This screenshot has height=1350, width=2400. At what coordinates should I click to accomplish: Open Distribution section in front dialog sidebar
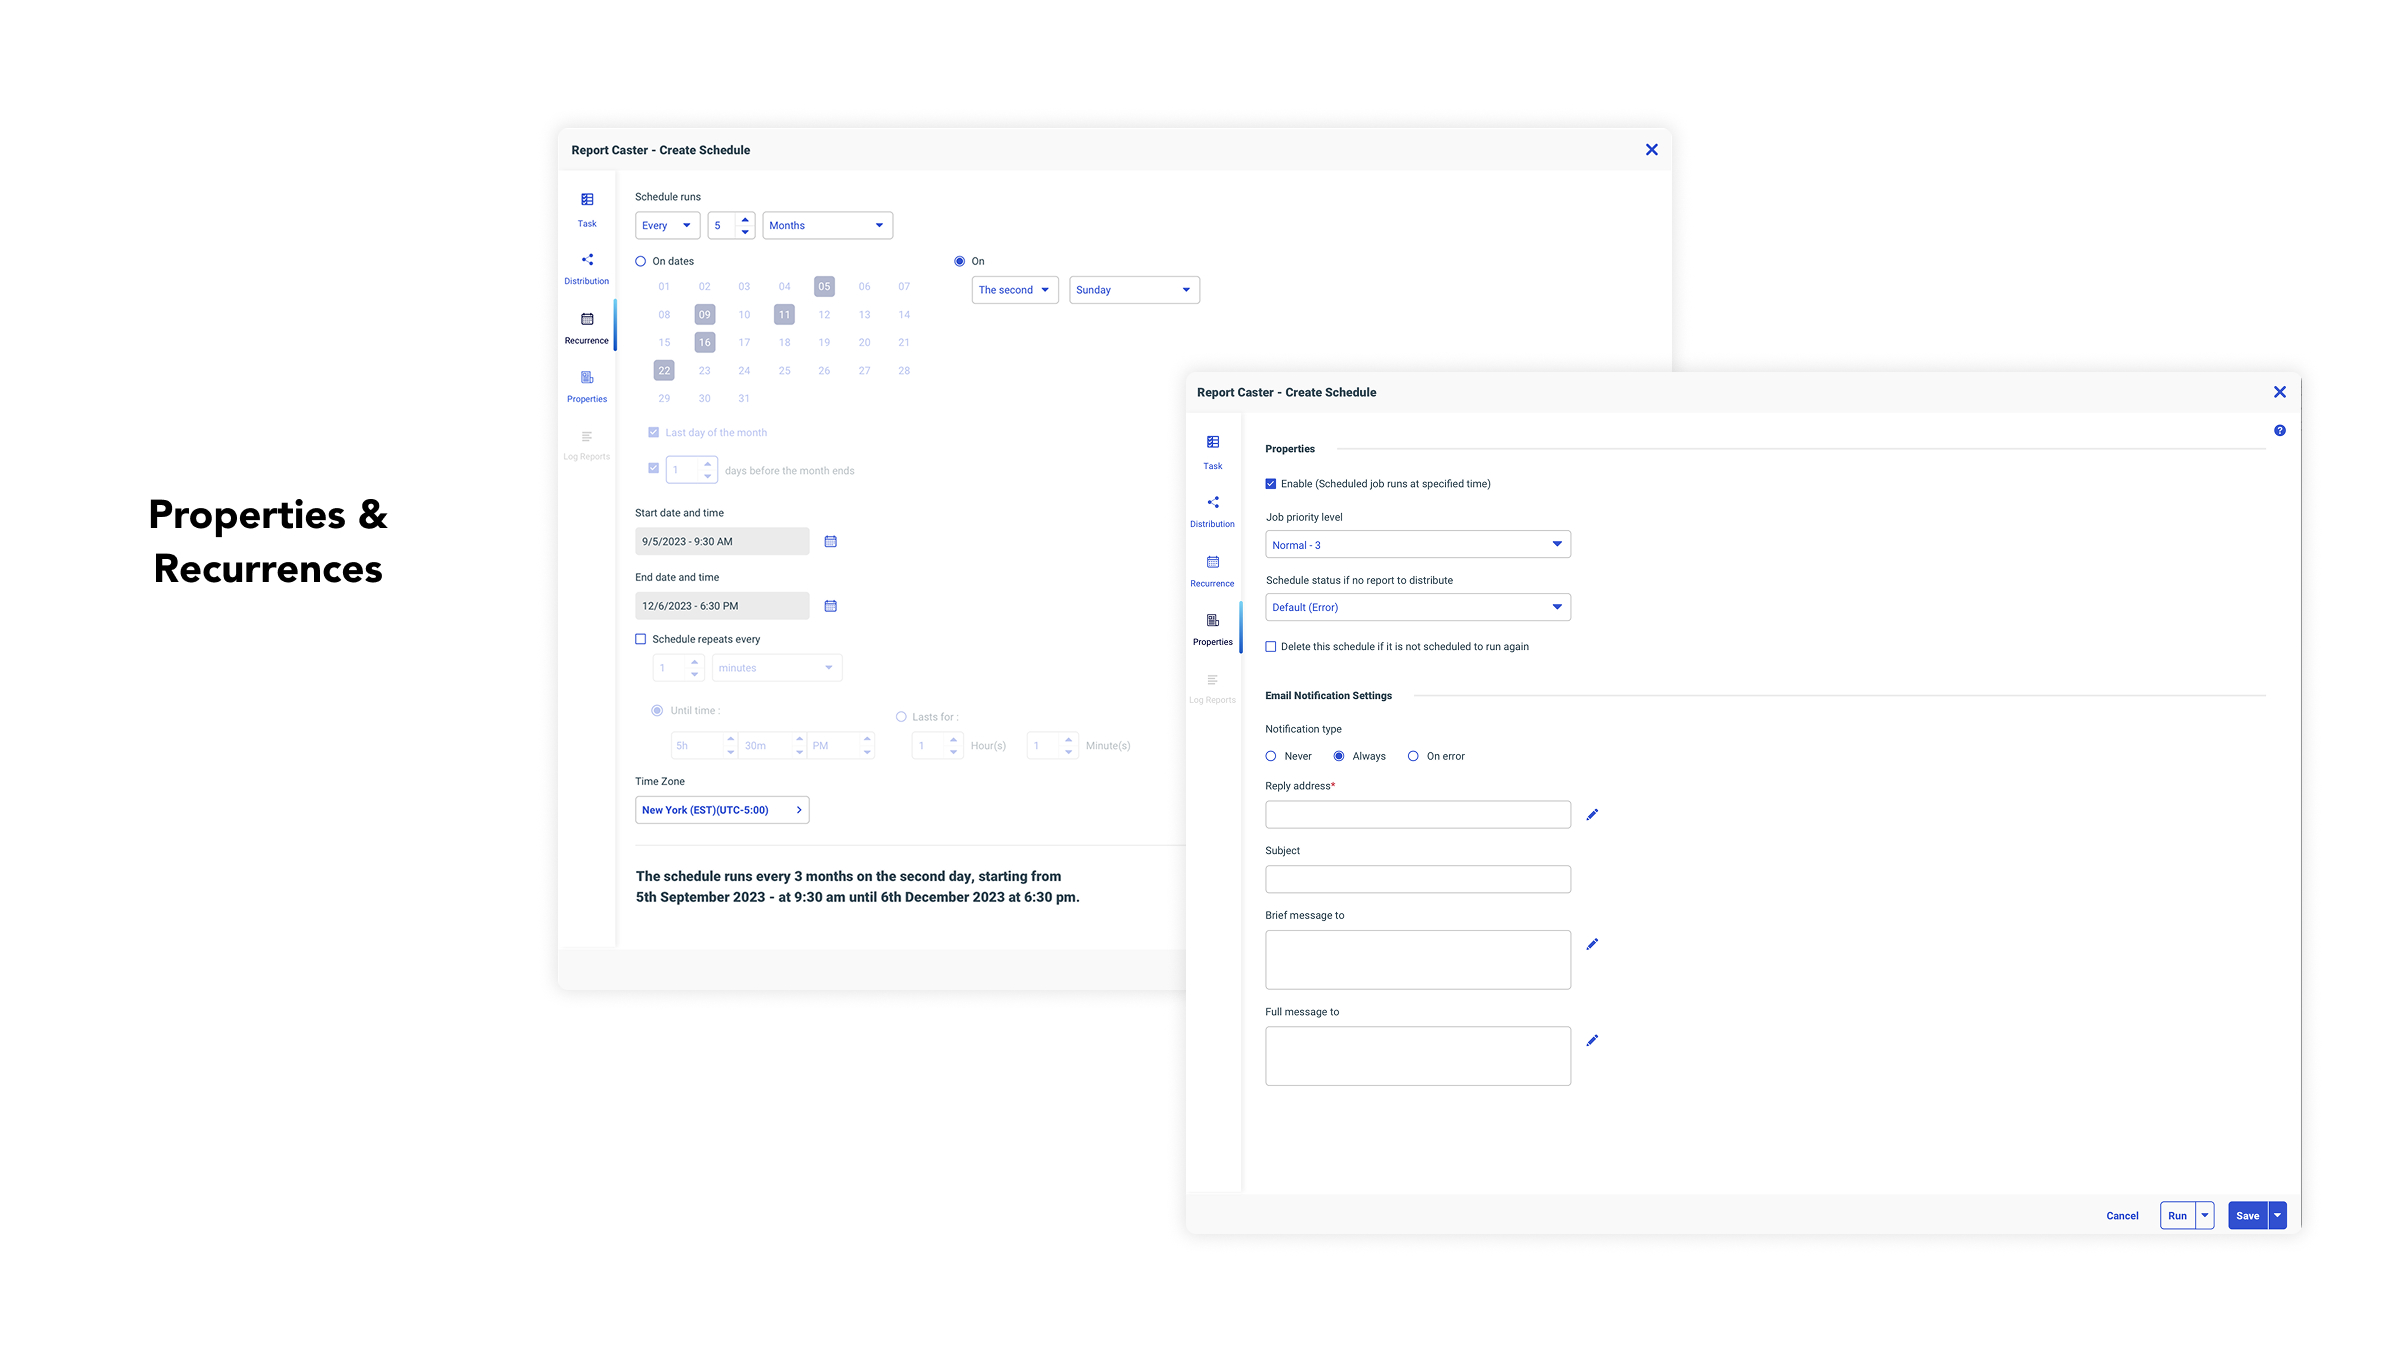point(1212,510)
